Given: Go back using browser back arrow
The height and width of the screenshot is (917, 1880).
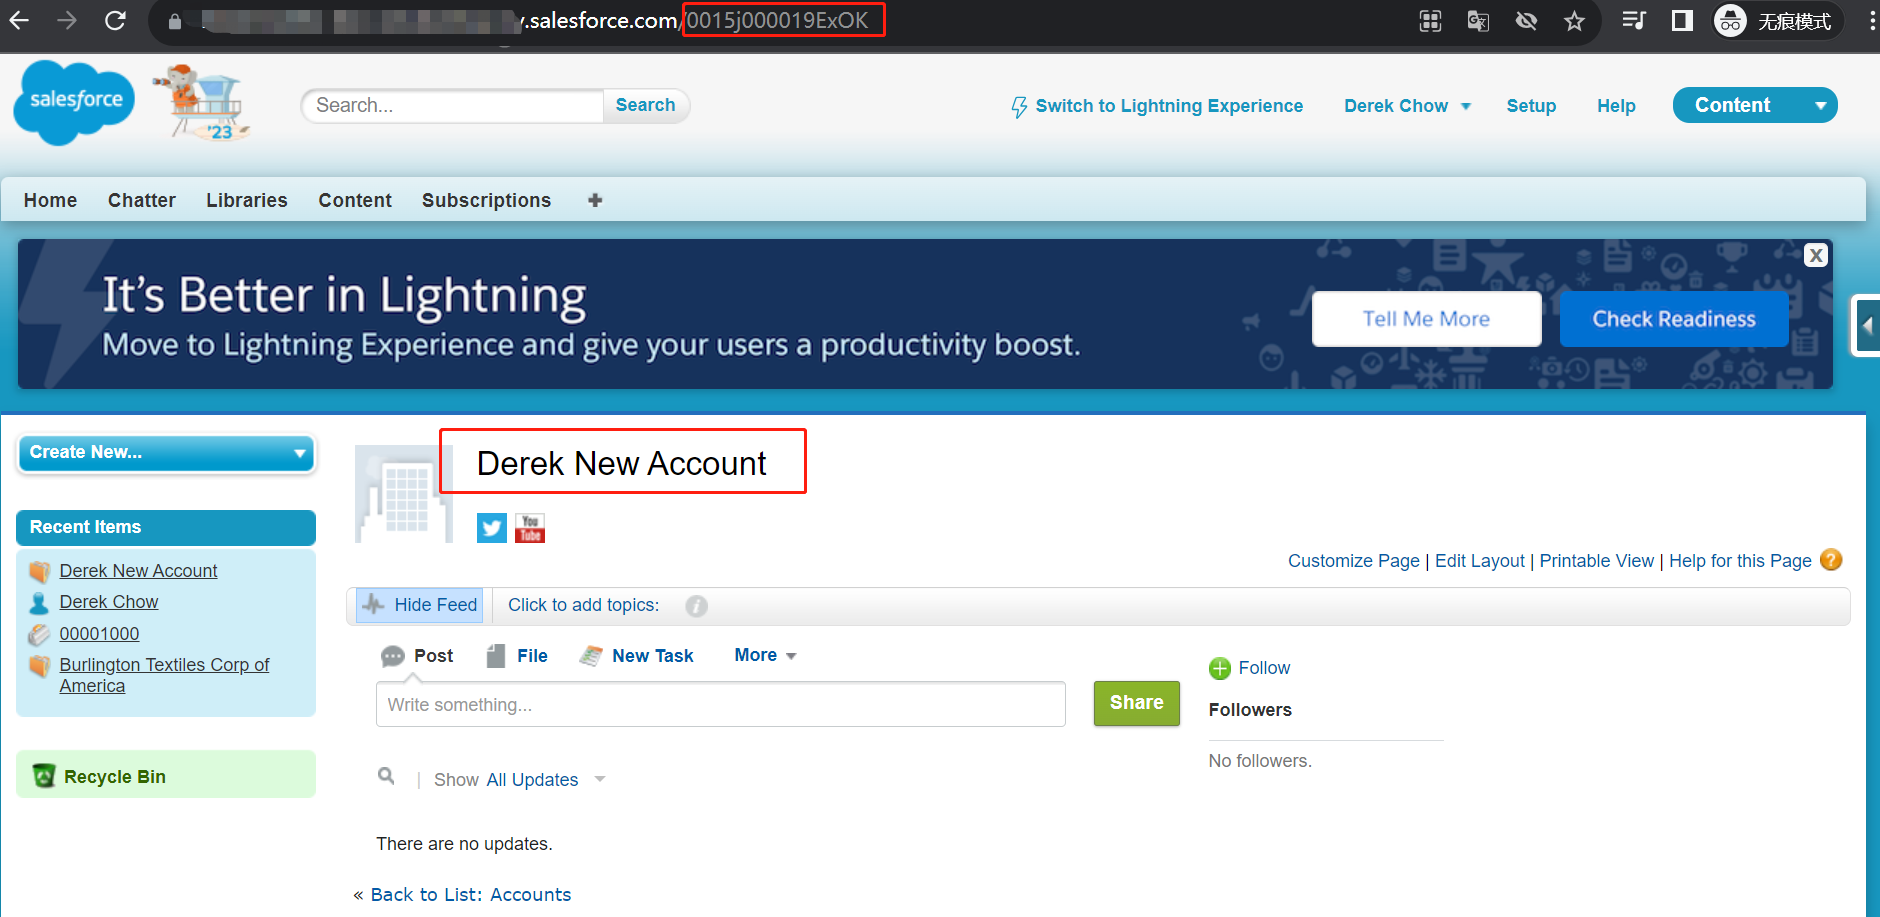Looking at the screenshot, I should click(x=19, y=20).
